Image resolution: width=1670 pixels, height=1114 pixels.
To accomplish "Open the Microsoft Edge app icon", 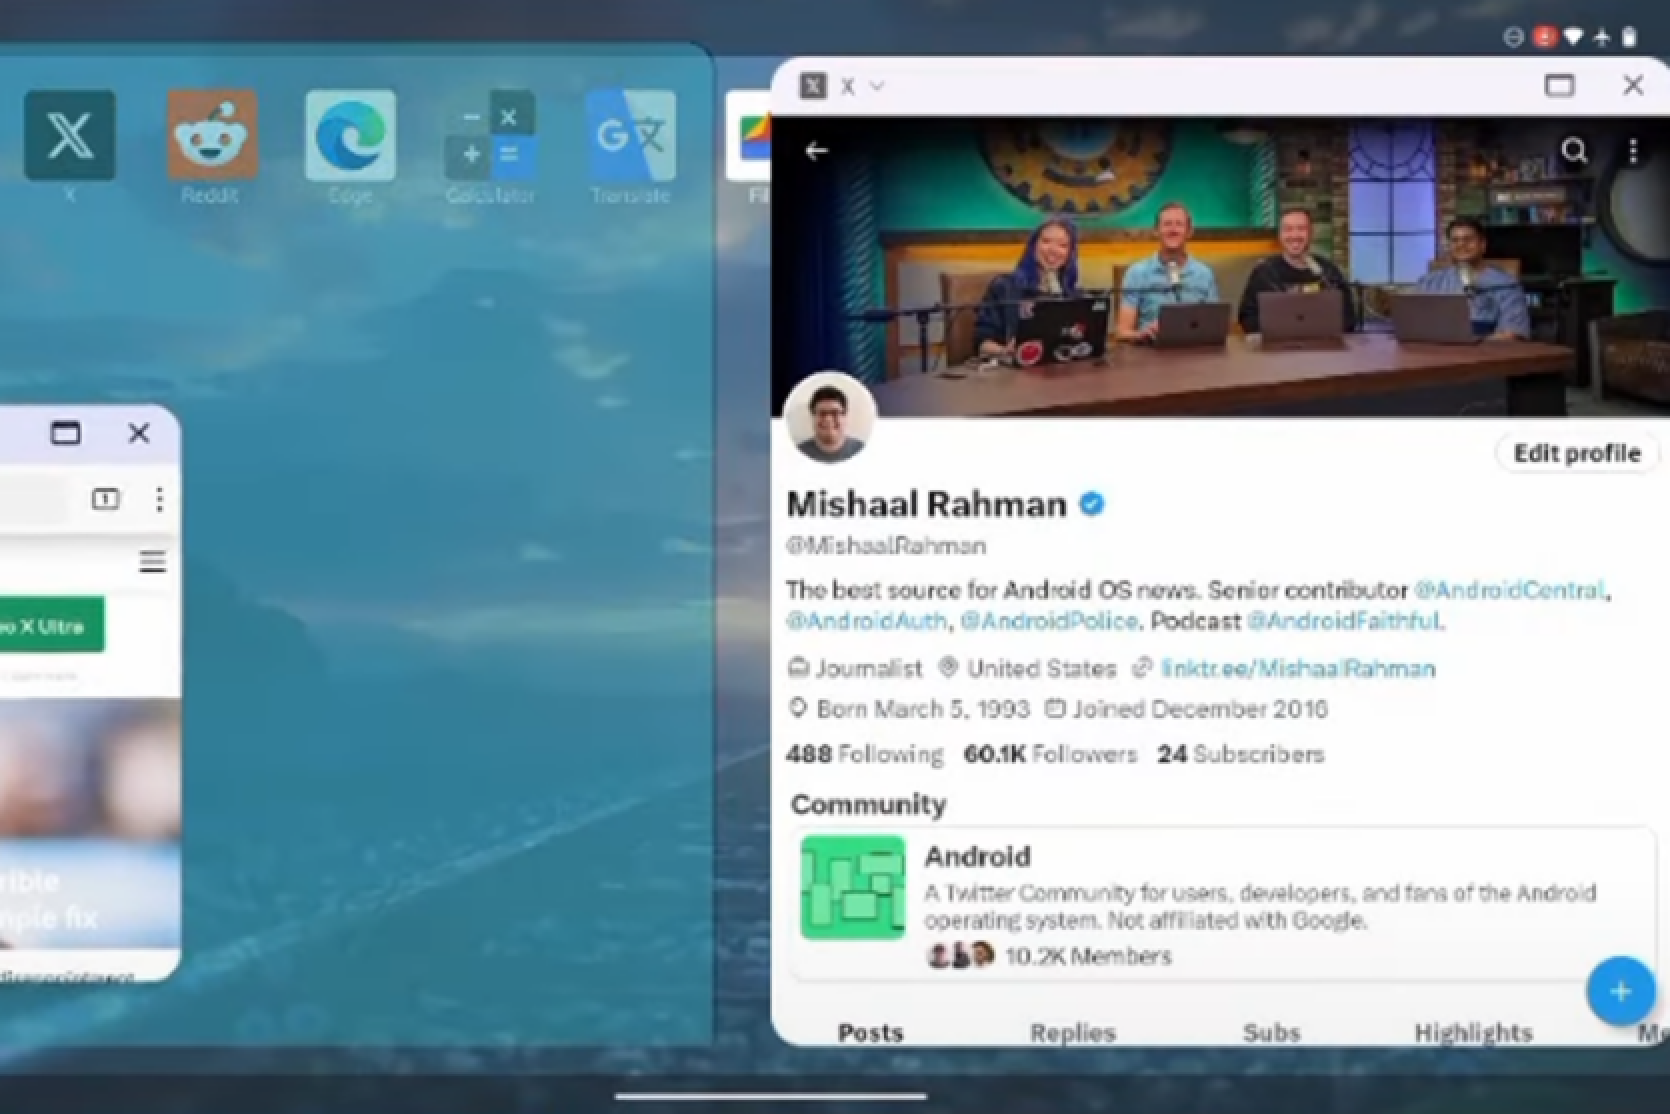I will point(350,135).
